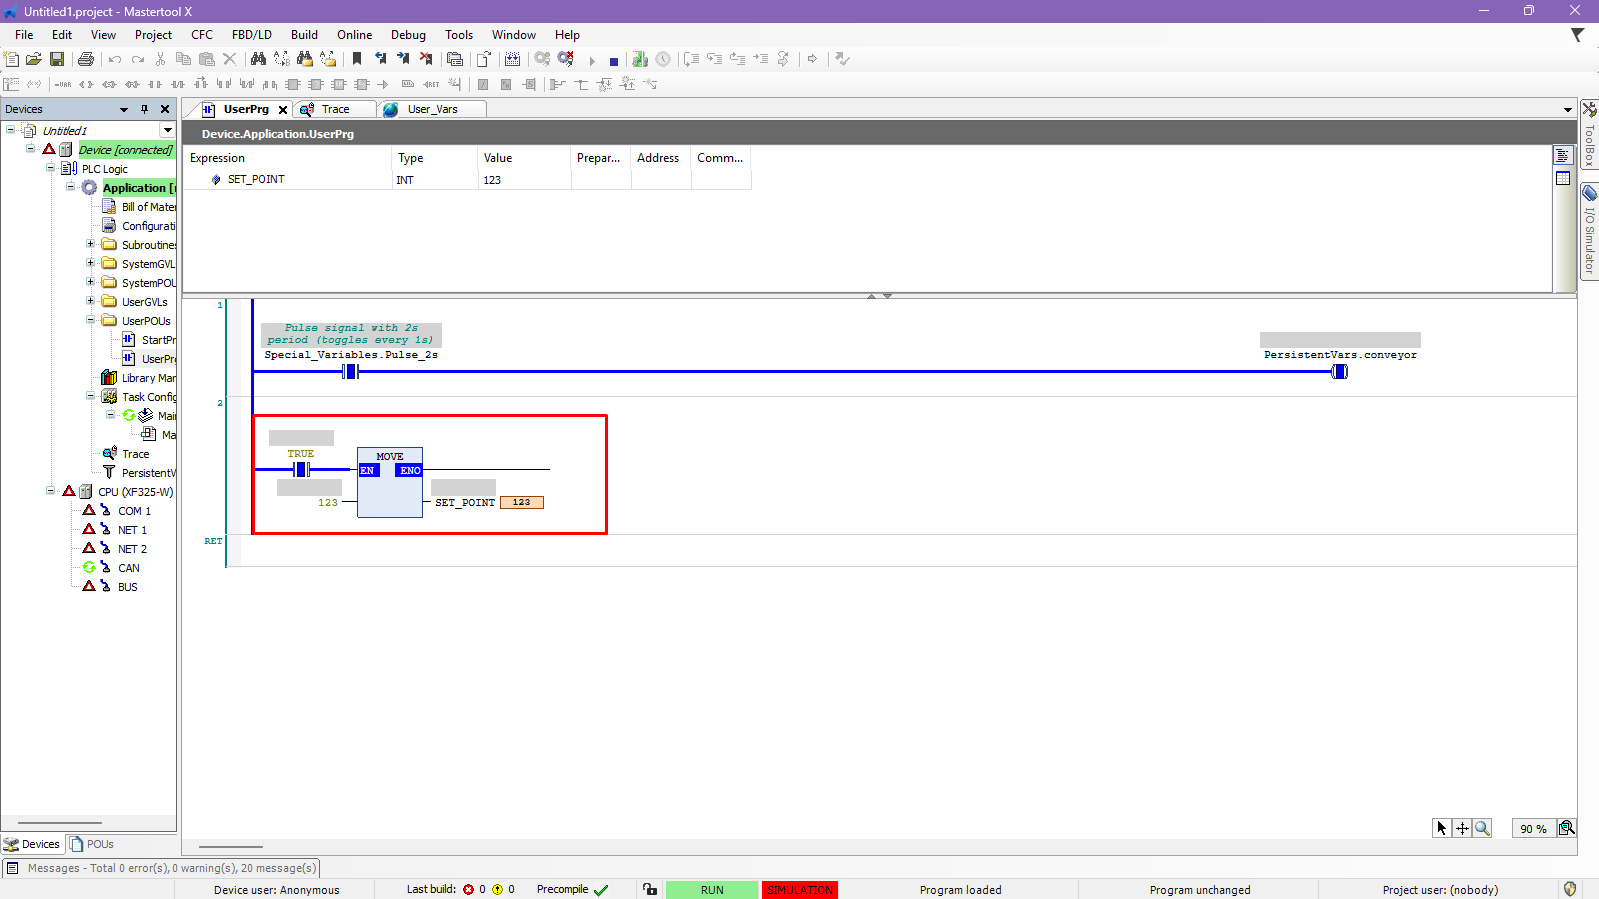Expand the SystemGVL folder in tree
This screenshot has height=899, width=1599.
(91, 264)
